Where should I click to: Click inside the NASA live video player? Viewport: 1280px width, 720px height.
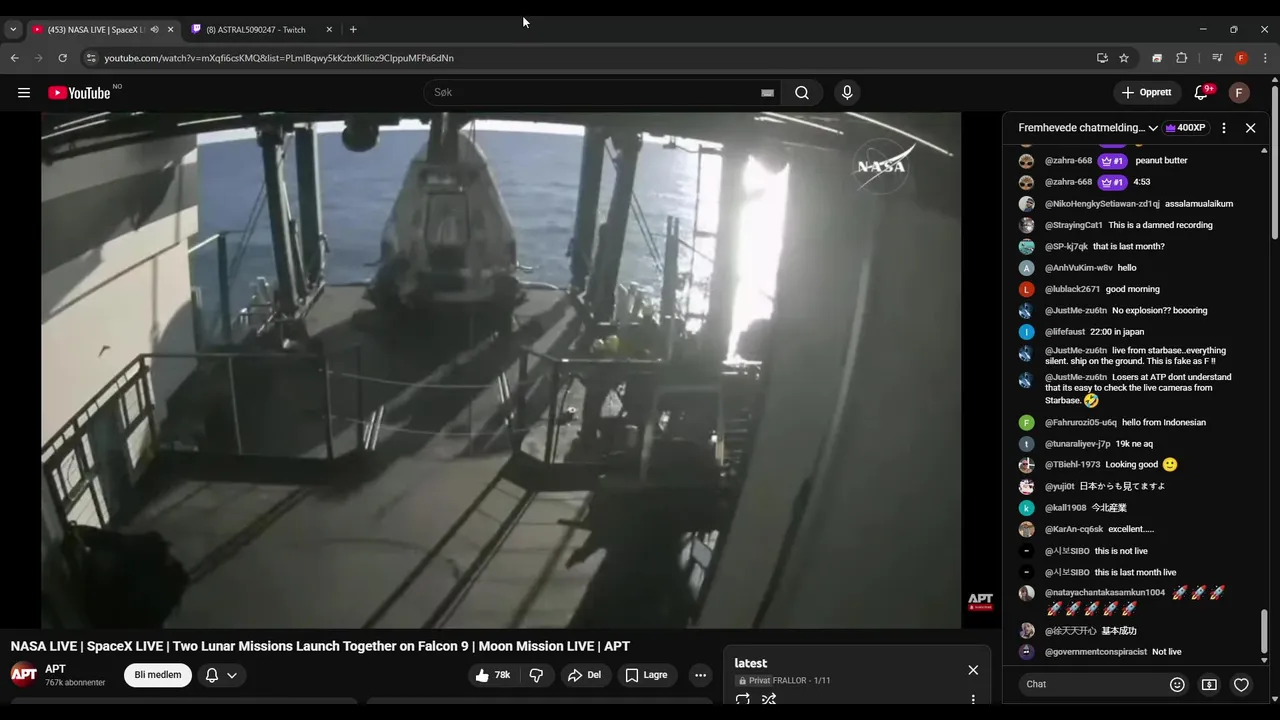[501, 370]
